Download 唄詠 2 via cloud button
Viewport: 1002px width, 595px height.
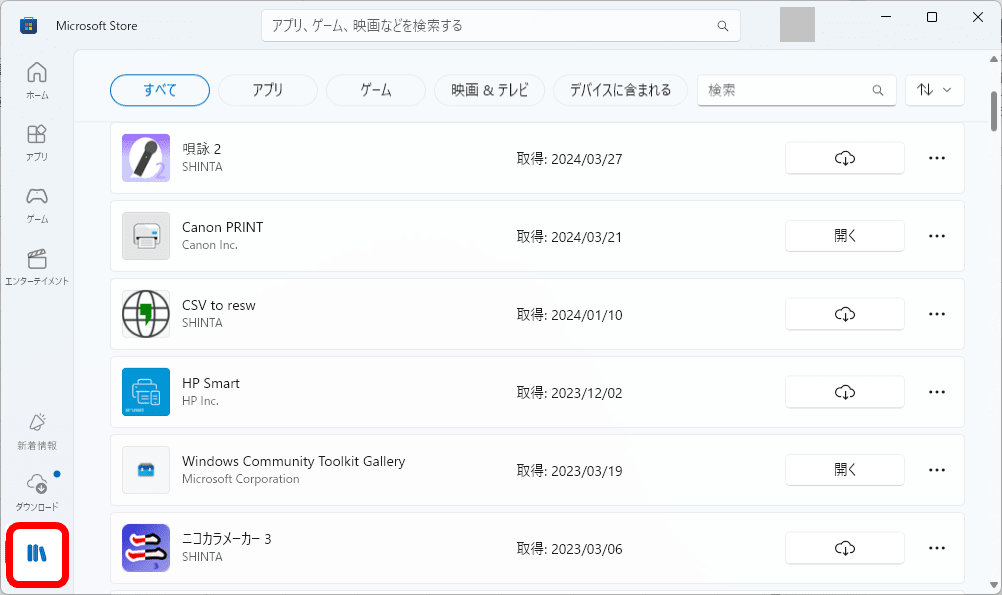click(x=845, y=158)
